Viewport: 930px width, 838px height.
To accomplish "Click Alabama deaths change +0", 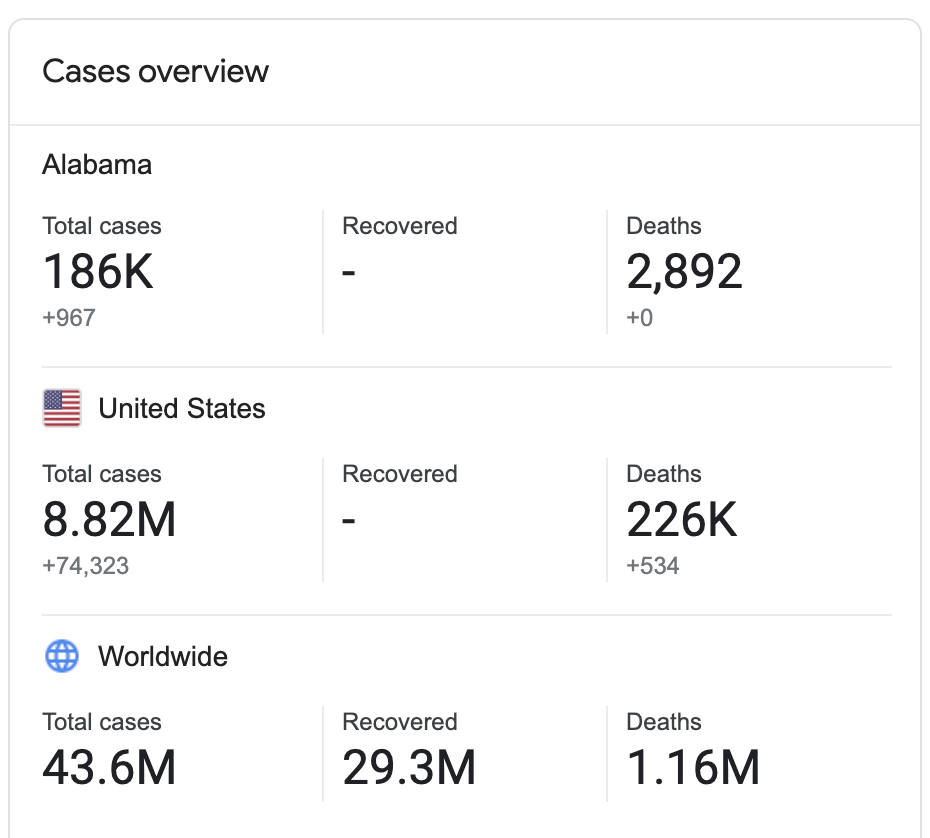I will (640, 318).
